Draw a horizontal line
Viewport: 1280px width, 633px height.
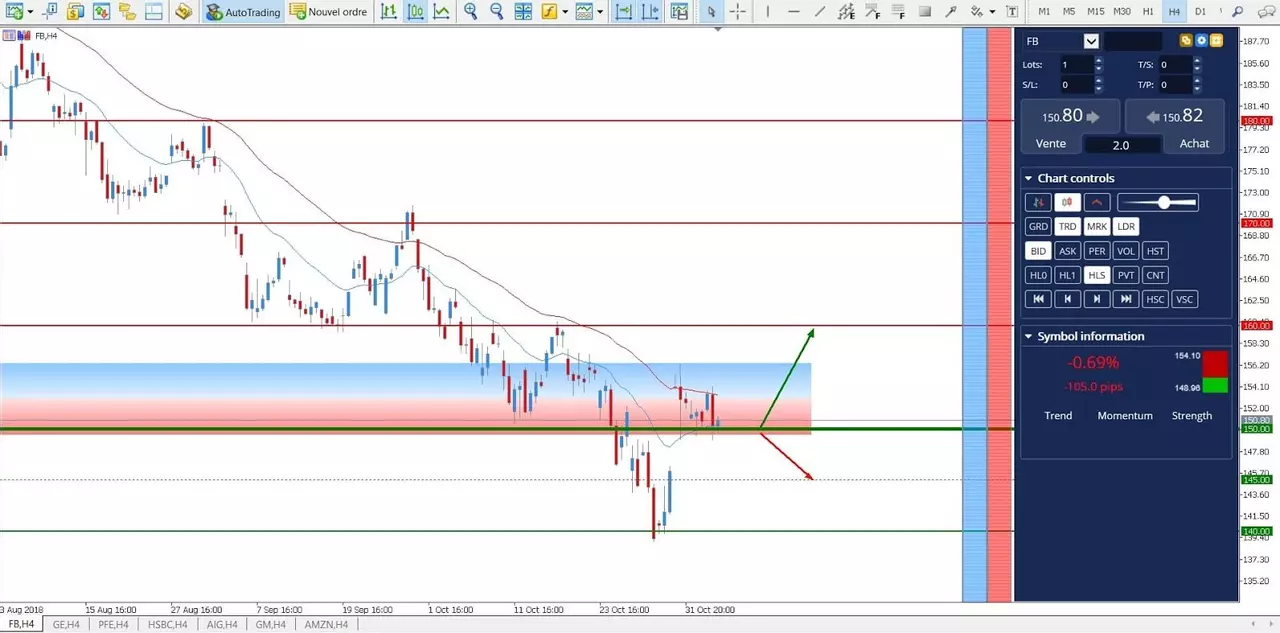pyautogui.click(x=793, y=12)
